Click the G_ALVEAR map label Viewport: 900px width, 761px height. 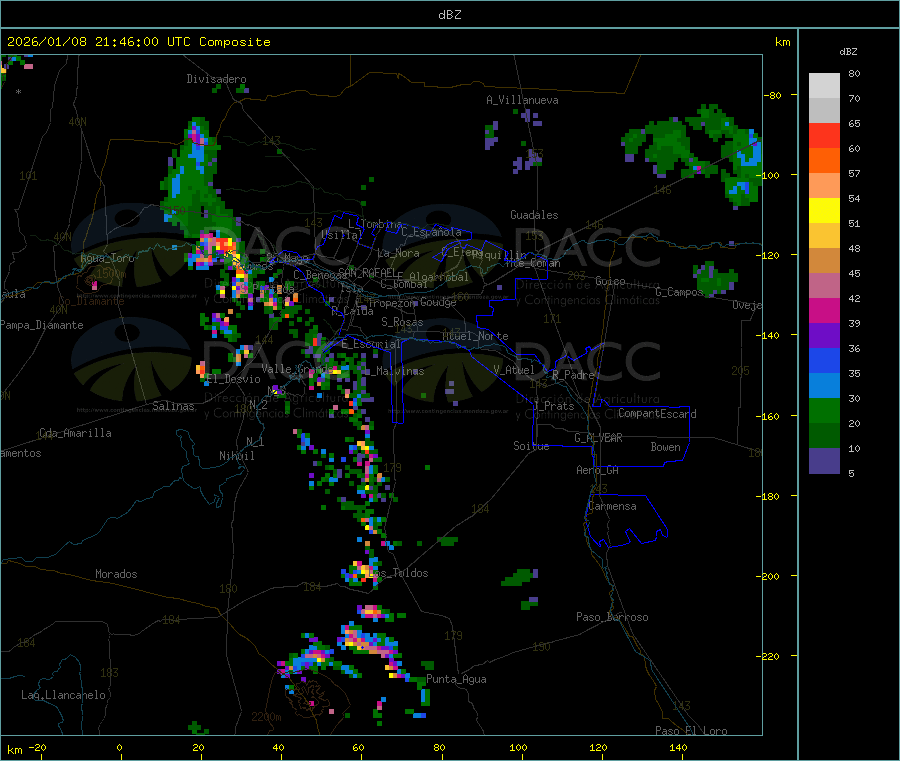click(x=599, y=438)
